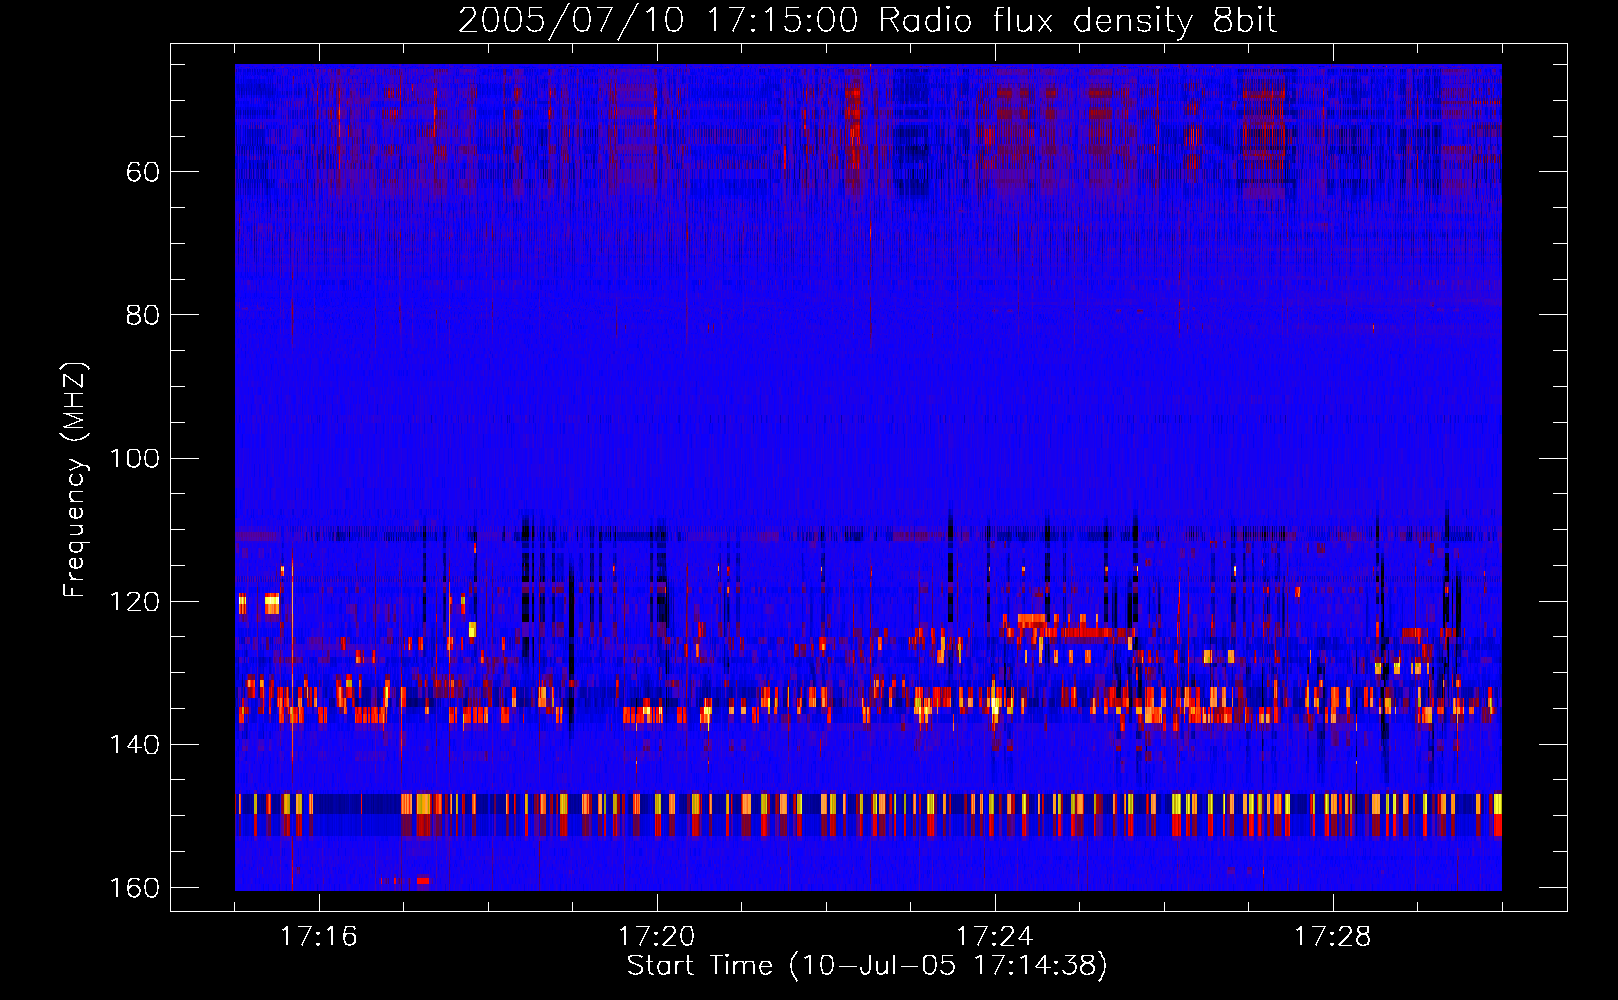Click the 17:16 time tick label
This screenshot has width=1618, height=1000.
coord(318,937)
